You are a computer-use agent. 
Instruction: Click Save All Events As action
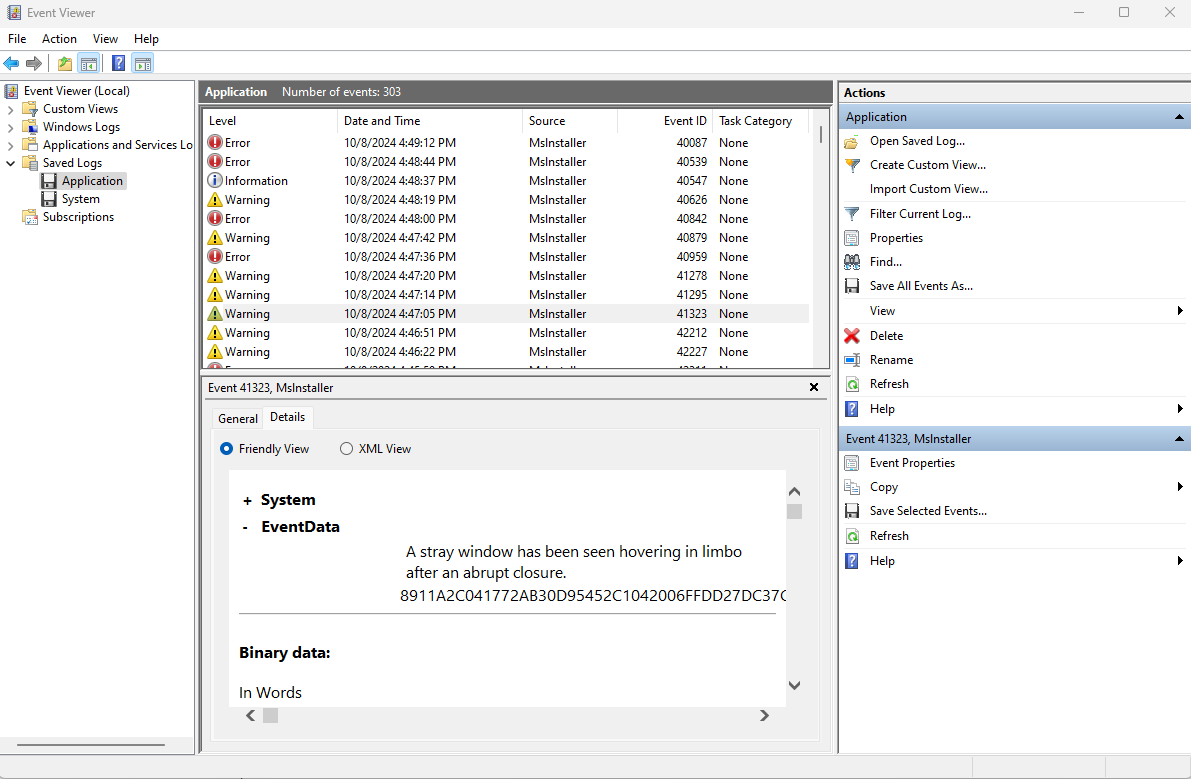tap(921, 286)
